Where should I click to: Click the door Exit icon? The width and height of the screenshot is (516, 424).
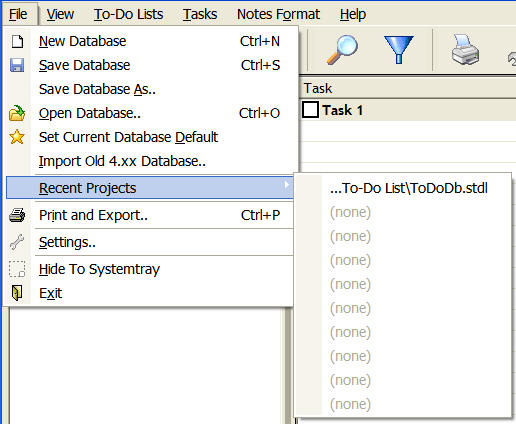coord(17,293)
